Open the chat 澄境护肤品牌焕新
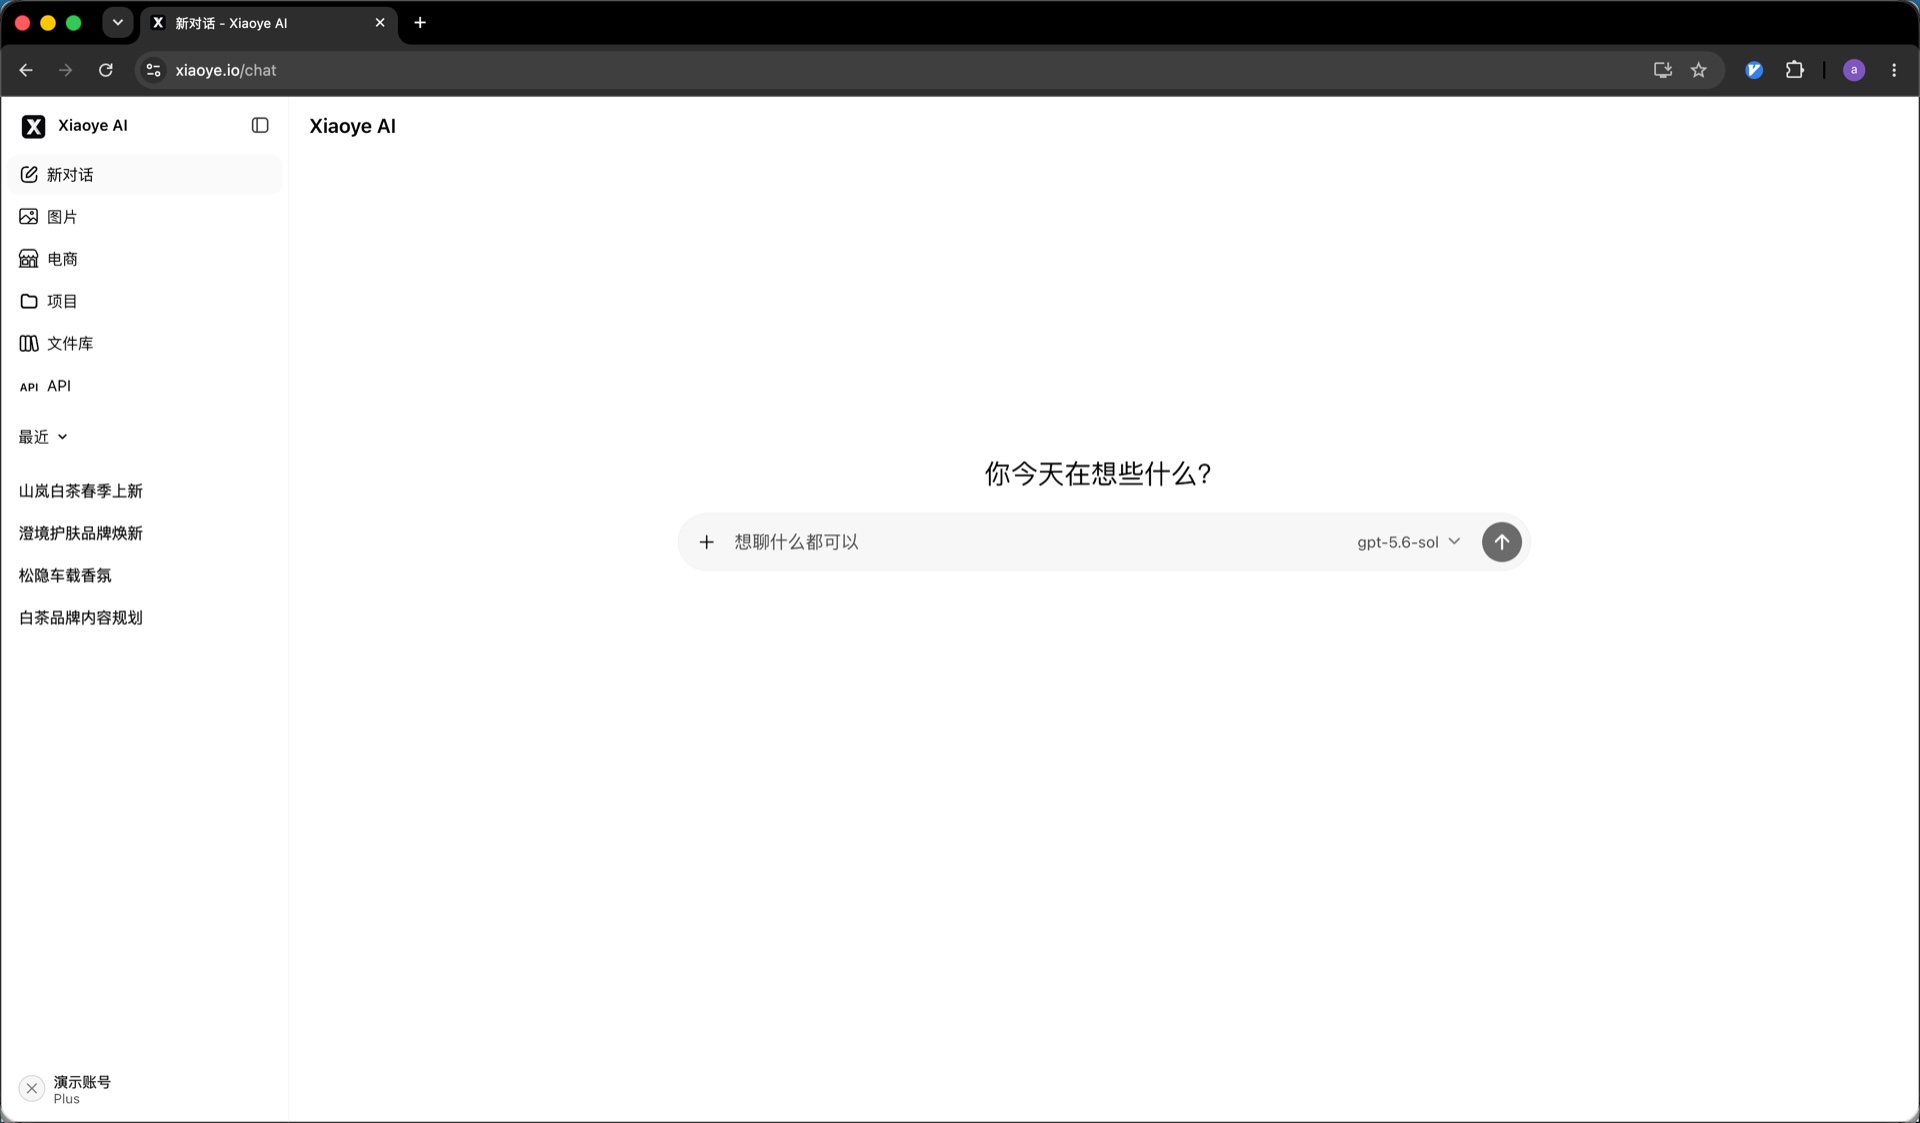Image resolution: width=1920 pixels, height=1123 pixels. [145, 533]
